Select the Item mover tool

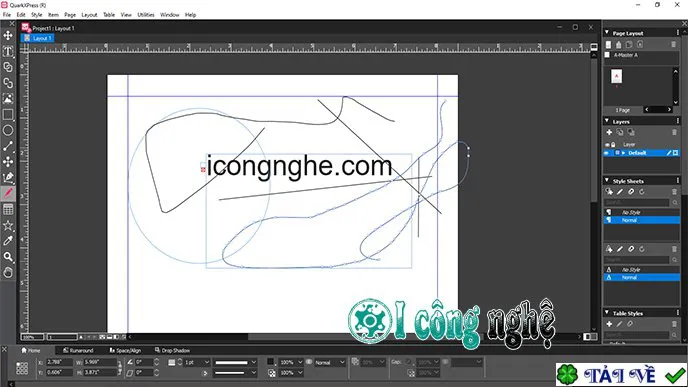point(8,36)
